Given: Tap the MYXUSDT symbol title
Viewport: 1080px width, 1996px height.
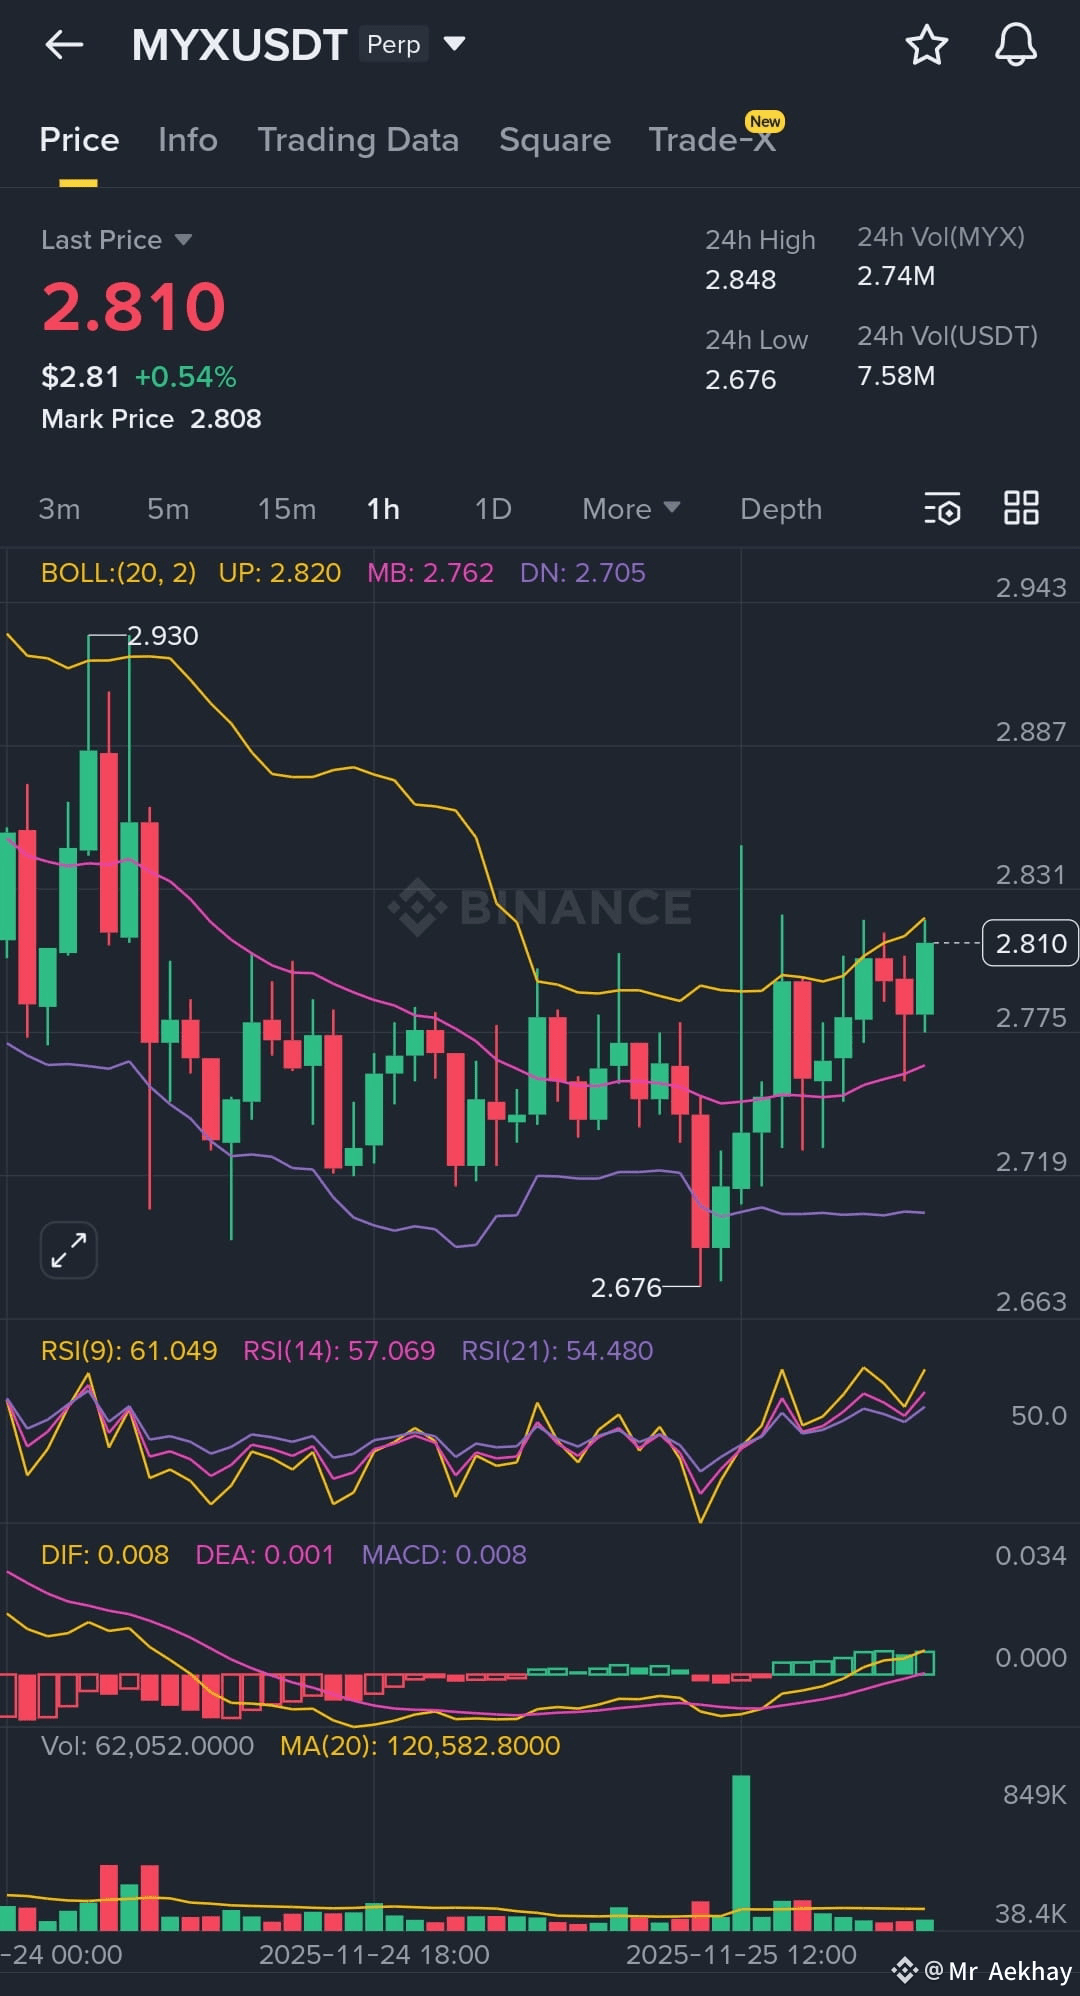Looking at the screenshot, I should (x=240, y=45).
